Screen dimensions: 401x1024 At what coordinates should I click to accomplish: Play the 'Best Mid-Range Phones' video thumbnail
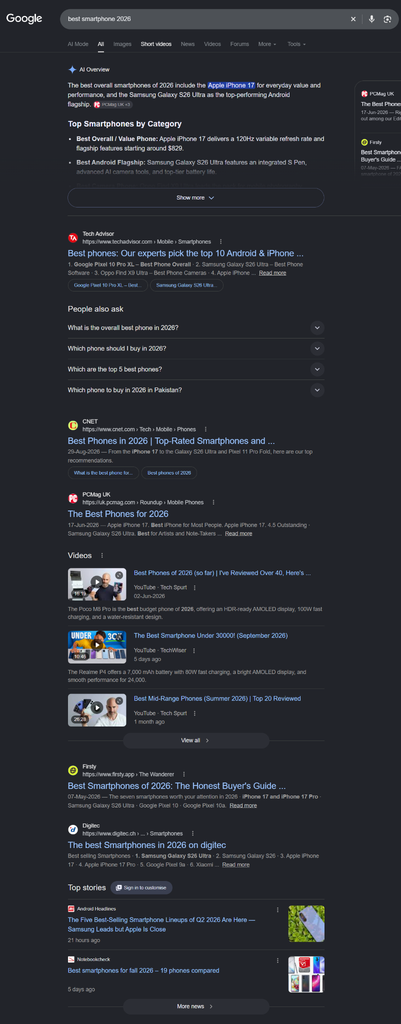pos(97,710)
